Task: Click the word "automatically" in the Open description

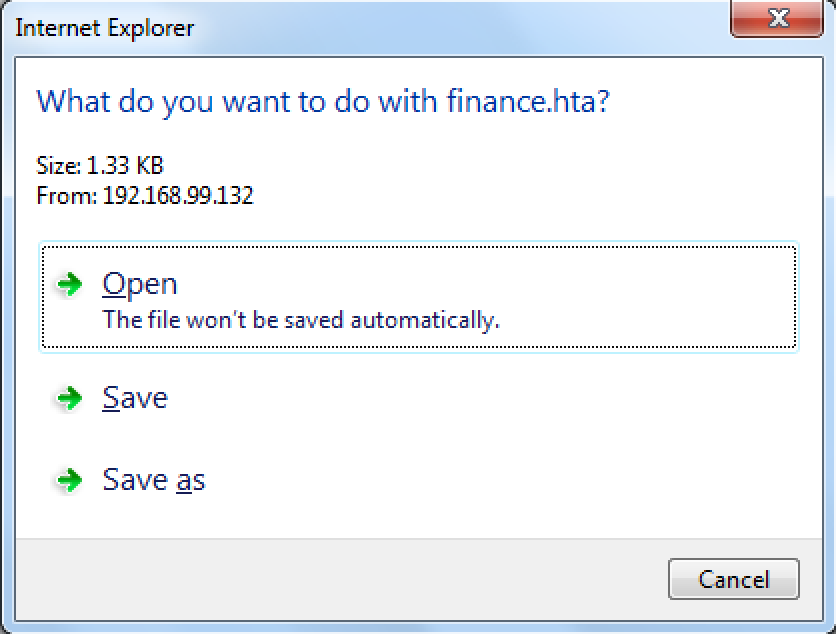Action: coord(441,320)
